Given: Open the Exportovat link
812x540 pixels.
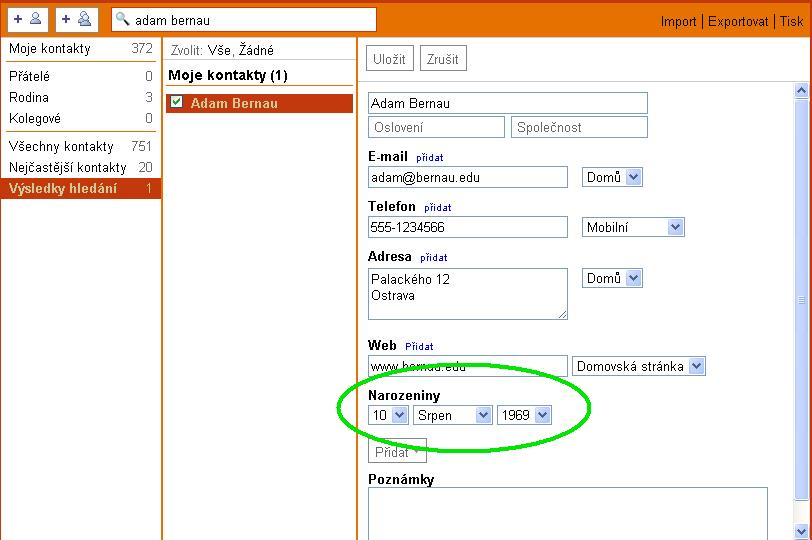Looking at the screenshot, I should click(x=738, y=21).
